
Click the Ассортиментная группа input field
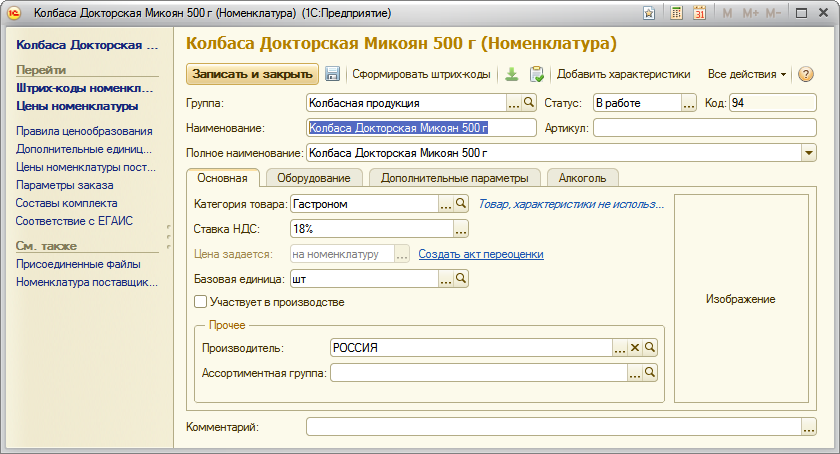(x=478, y=373)
